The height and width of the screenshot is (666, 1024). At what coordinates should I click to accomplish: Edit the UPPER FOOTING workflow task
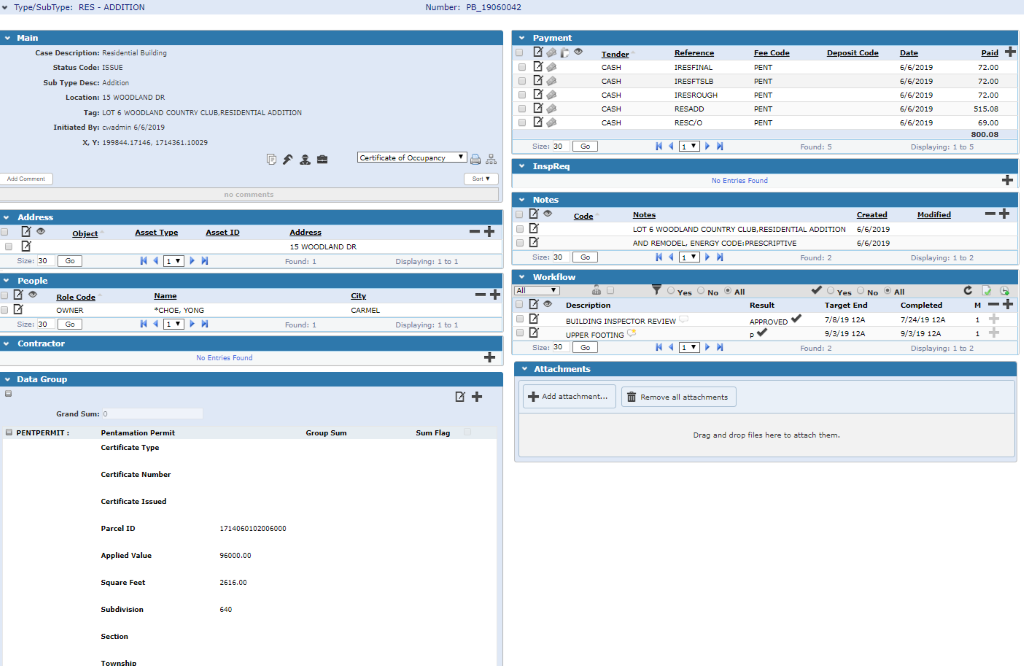point(534,332)
